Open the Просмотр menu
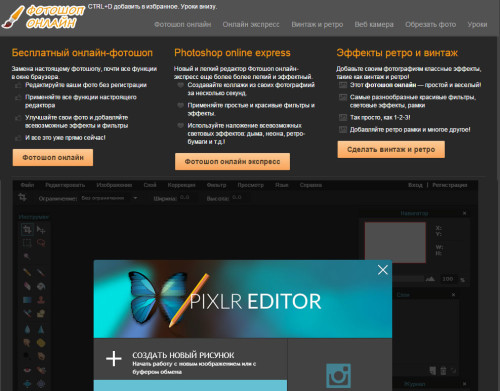 coord(251,185)
